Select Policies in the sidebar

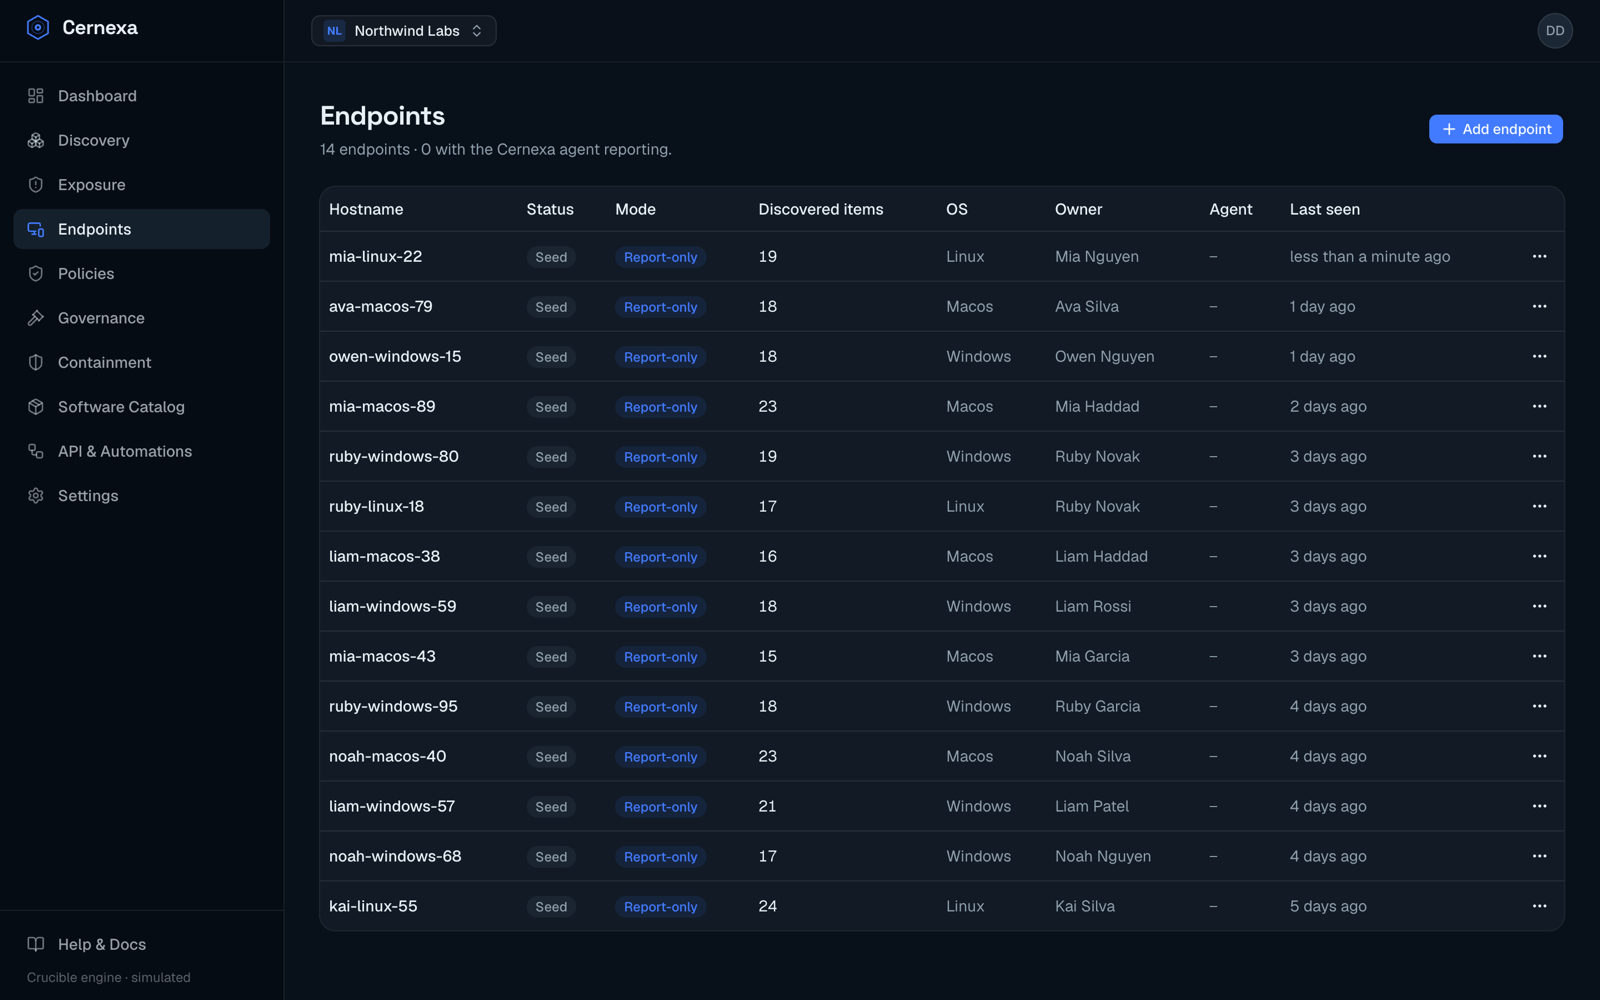pos(141,274)
